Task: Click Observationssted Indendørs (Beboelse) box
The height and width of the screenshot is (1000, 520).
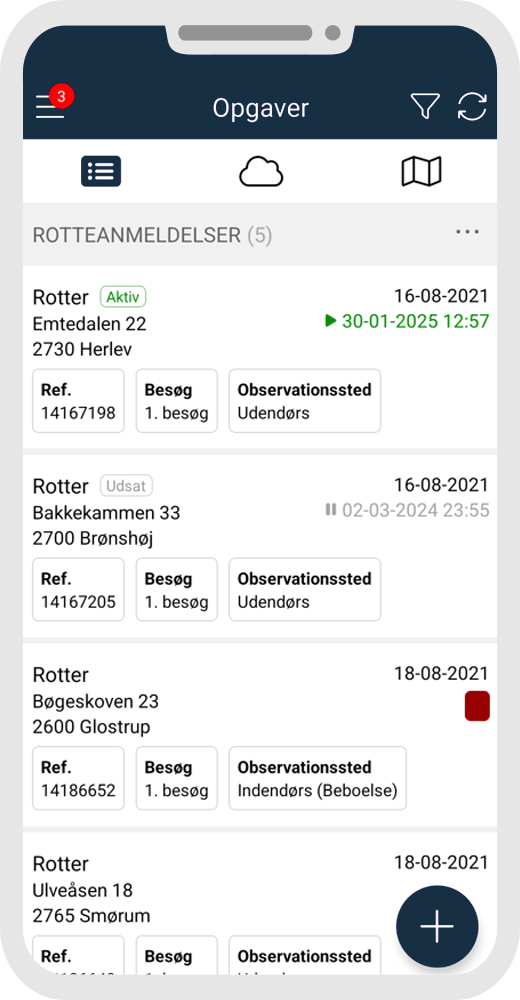Action: click(x=318, y=778)
